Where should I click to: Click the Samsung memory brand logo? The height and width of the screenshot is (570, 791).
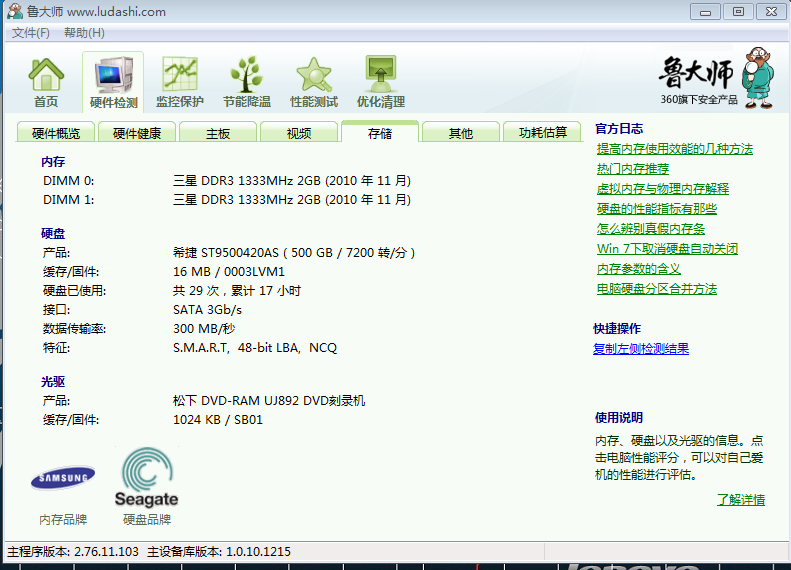tap(63, 479)
